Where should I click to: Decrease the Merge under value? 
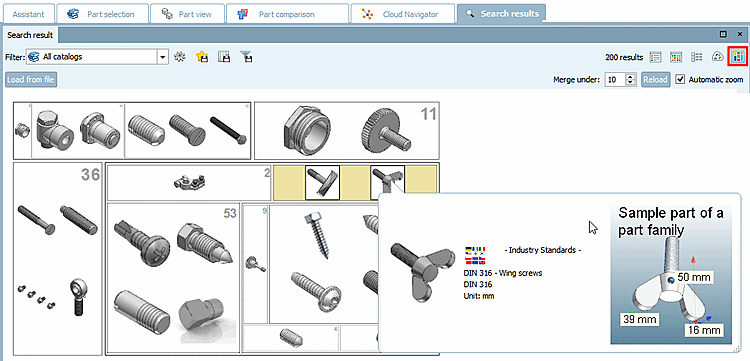pyautogui.click(x=631, y=83)
